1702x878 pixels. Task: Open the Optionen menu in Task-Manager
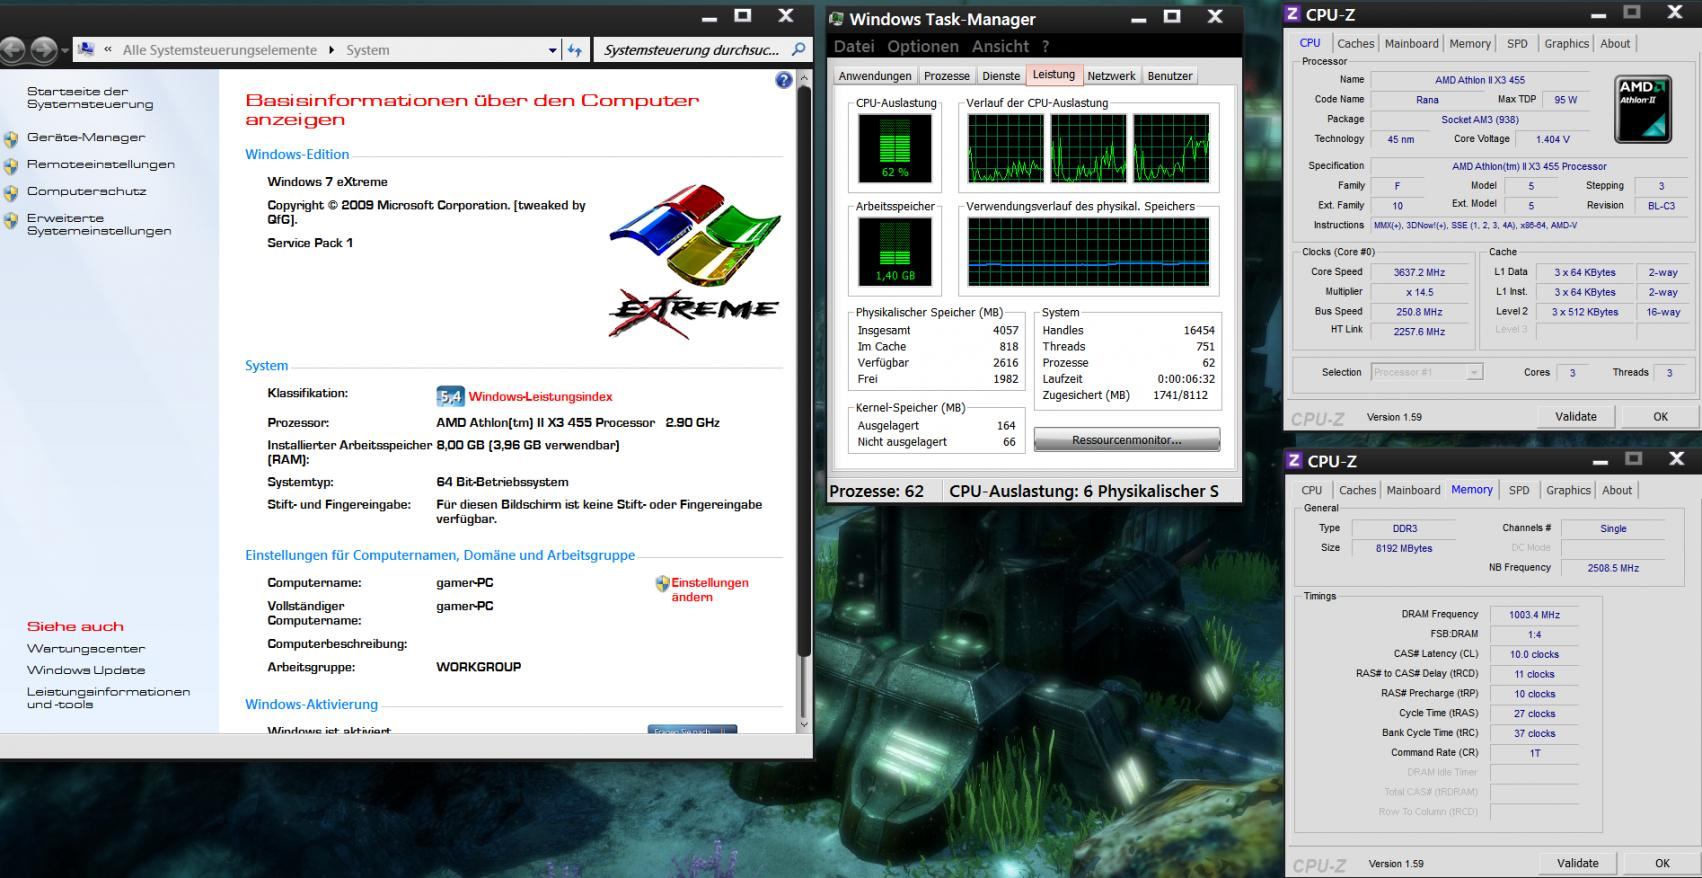[922, 46]
